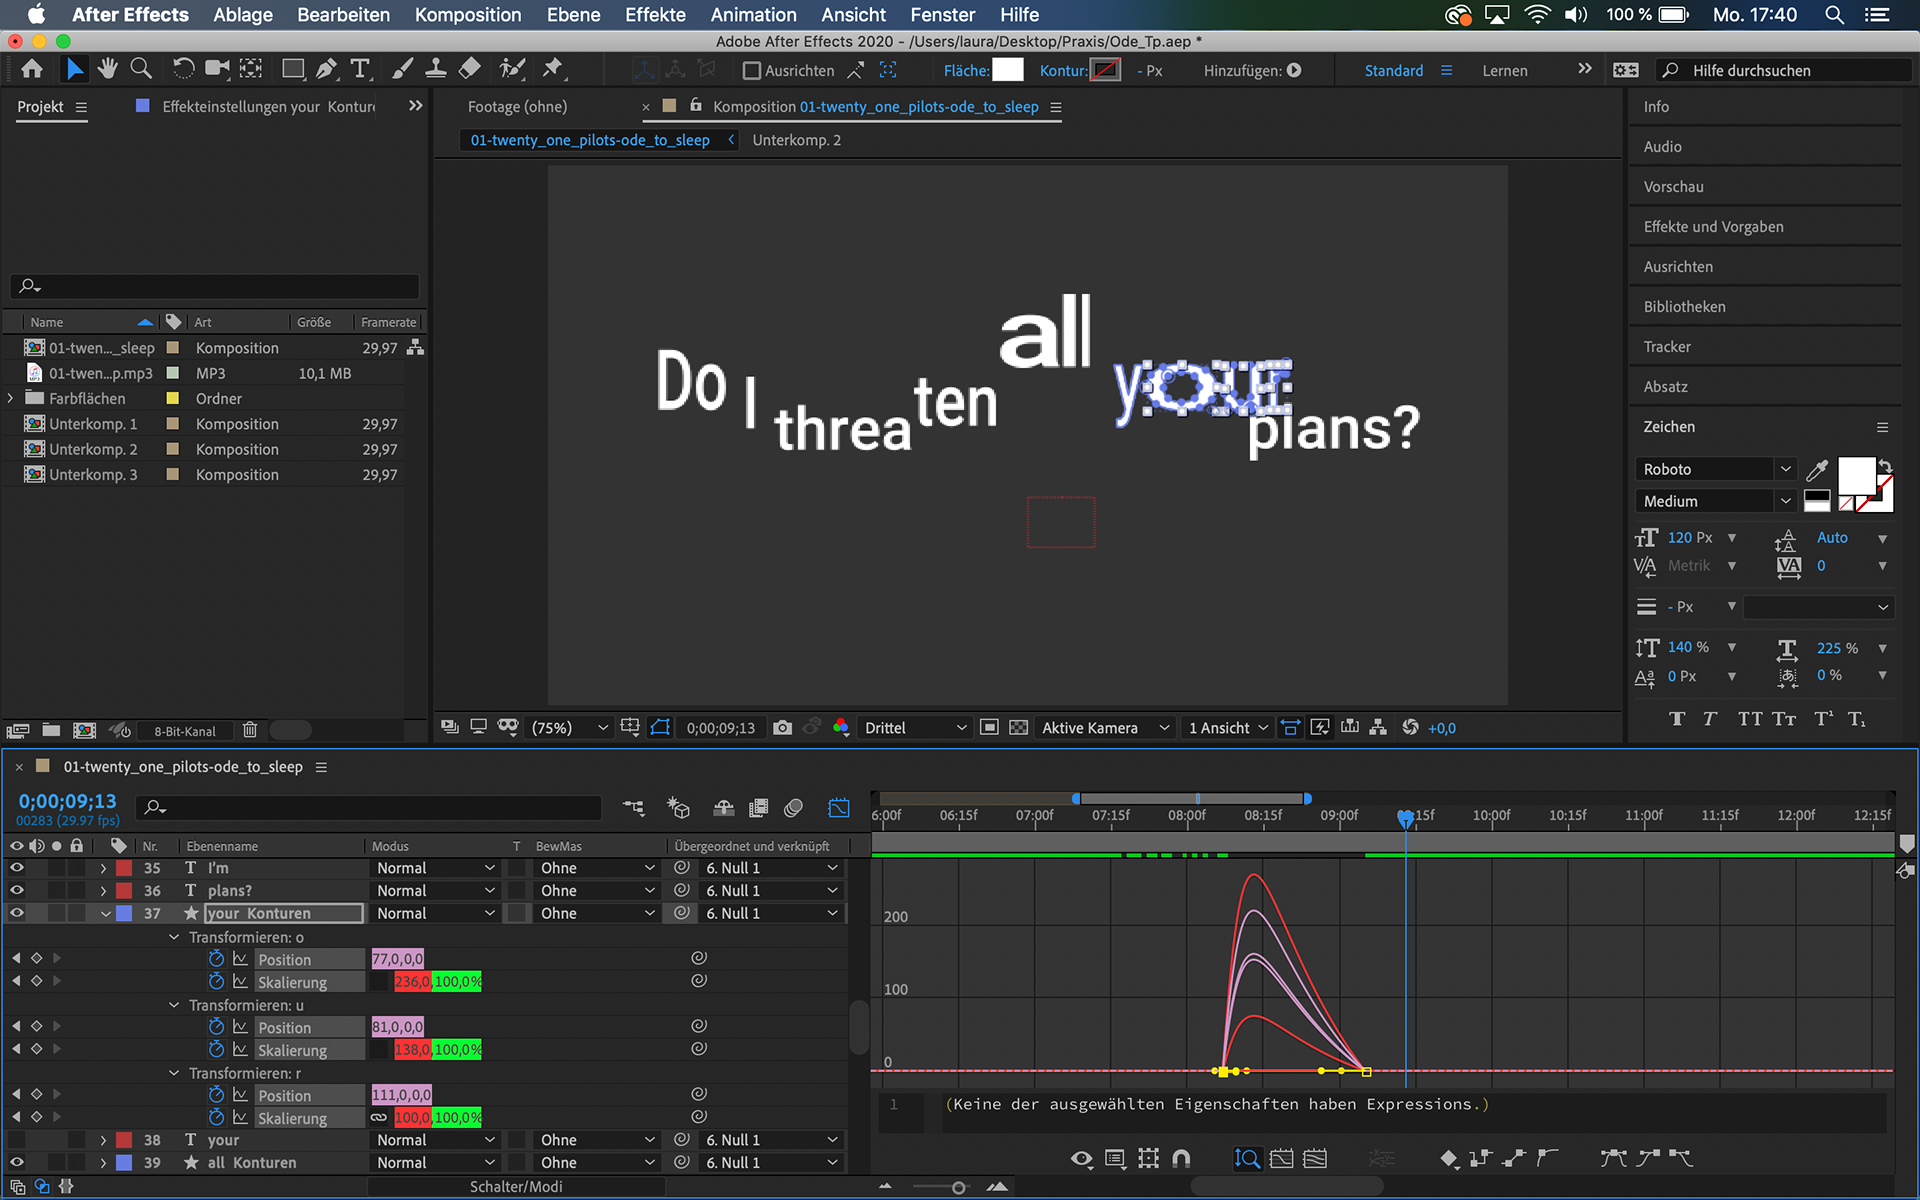Viewport: 1920px width, 1200px height.
Task: Select the Type tool
Action: point(360,69)
